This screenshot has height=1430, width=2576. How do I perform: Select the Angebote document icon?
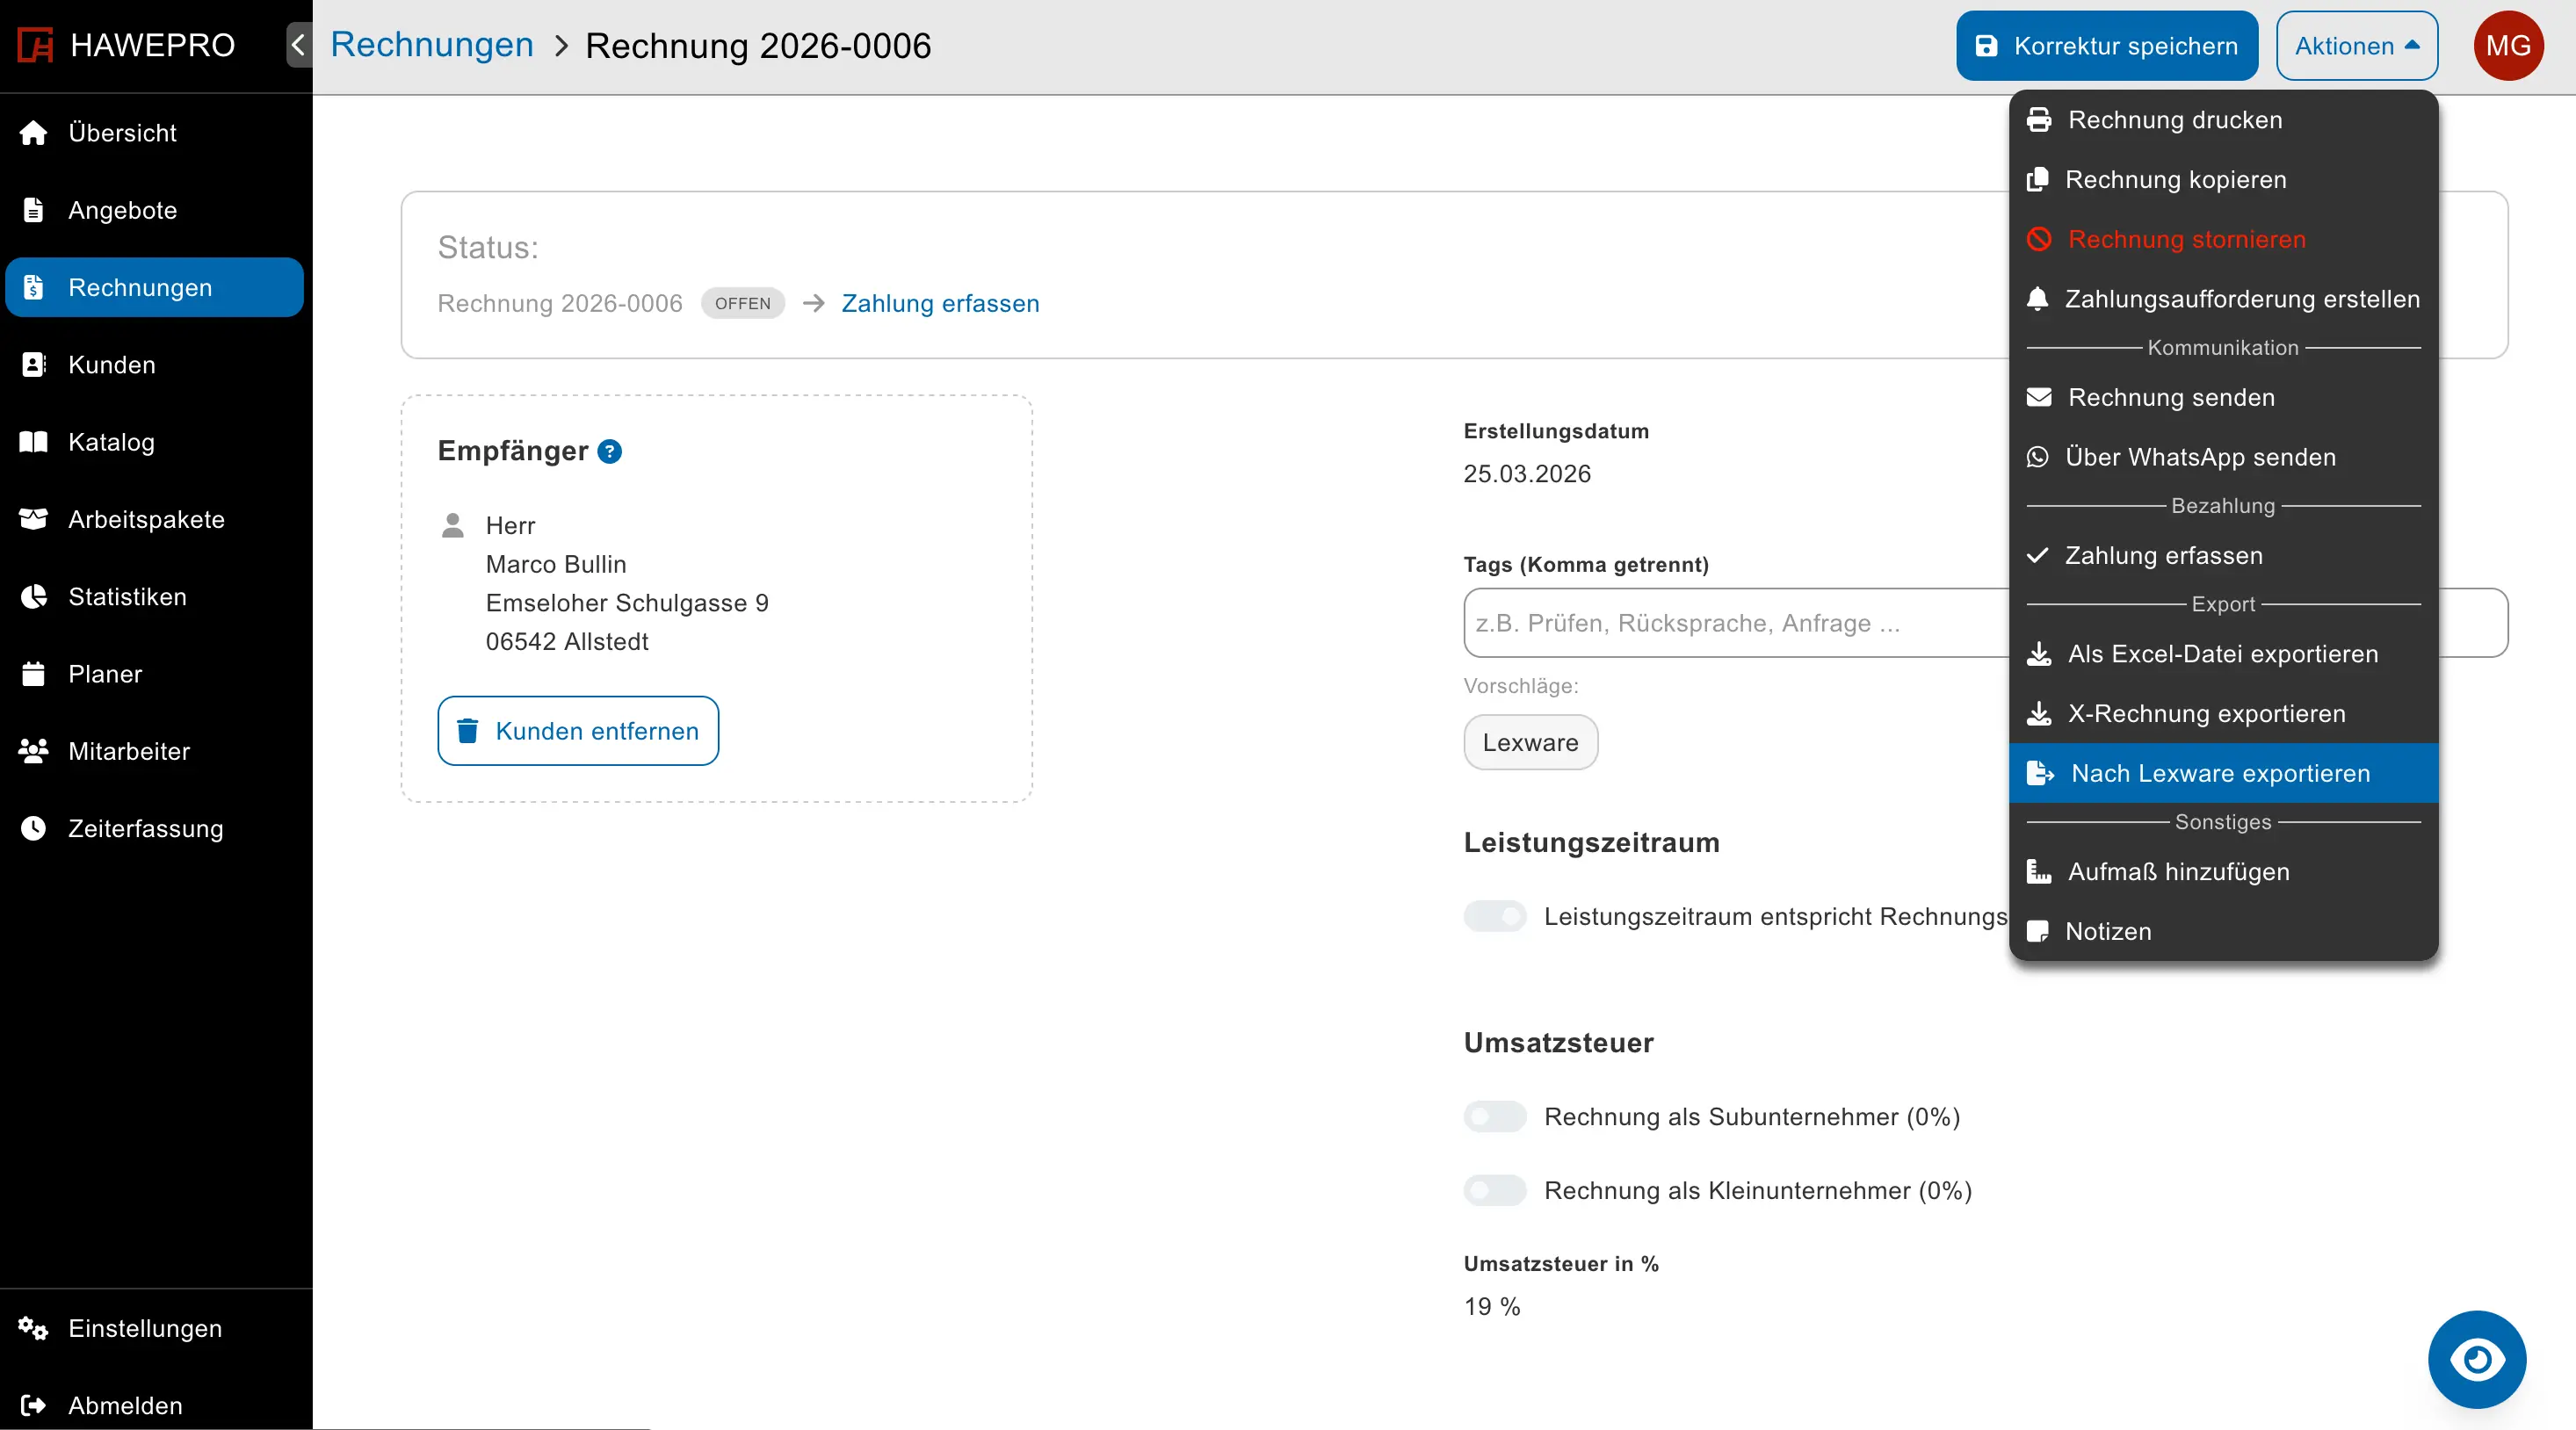coord(33,209)
